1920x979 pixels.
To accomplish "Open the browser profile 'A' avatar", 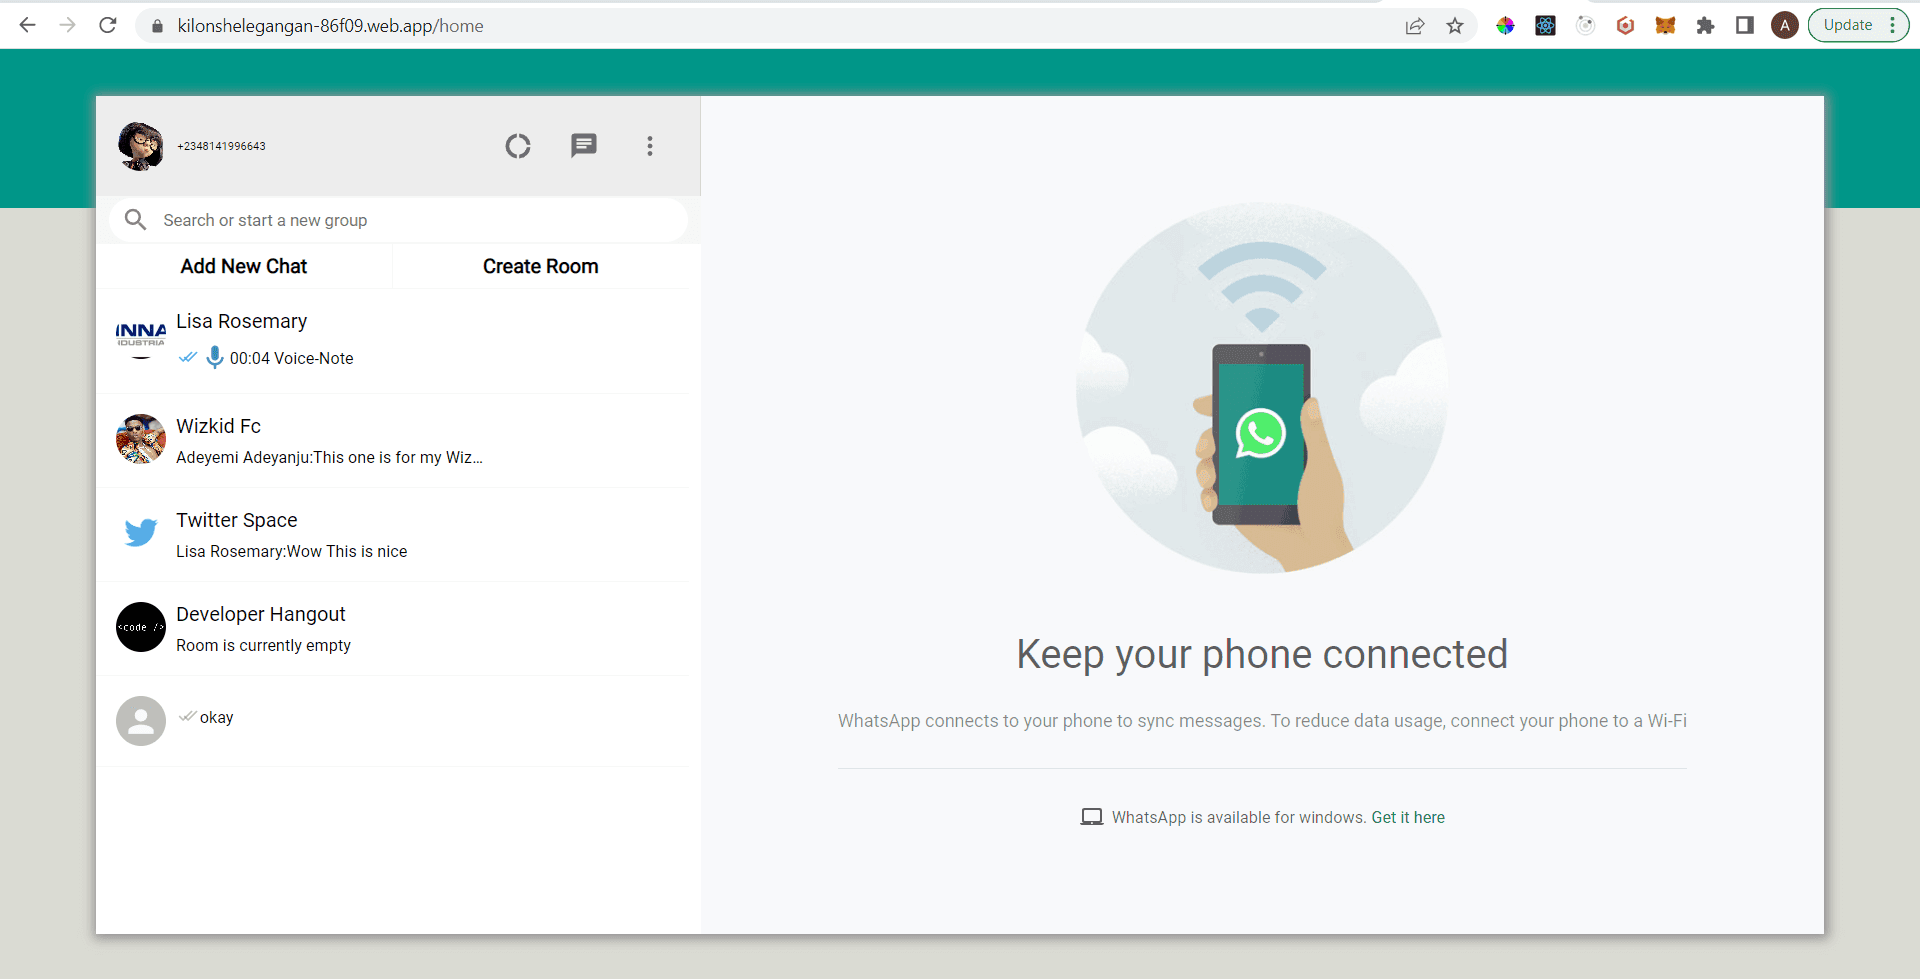I will (x=1785, y=26).
